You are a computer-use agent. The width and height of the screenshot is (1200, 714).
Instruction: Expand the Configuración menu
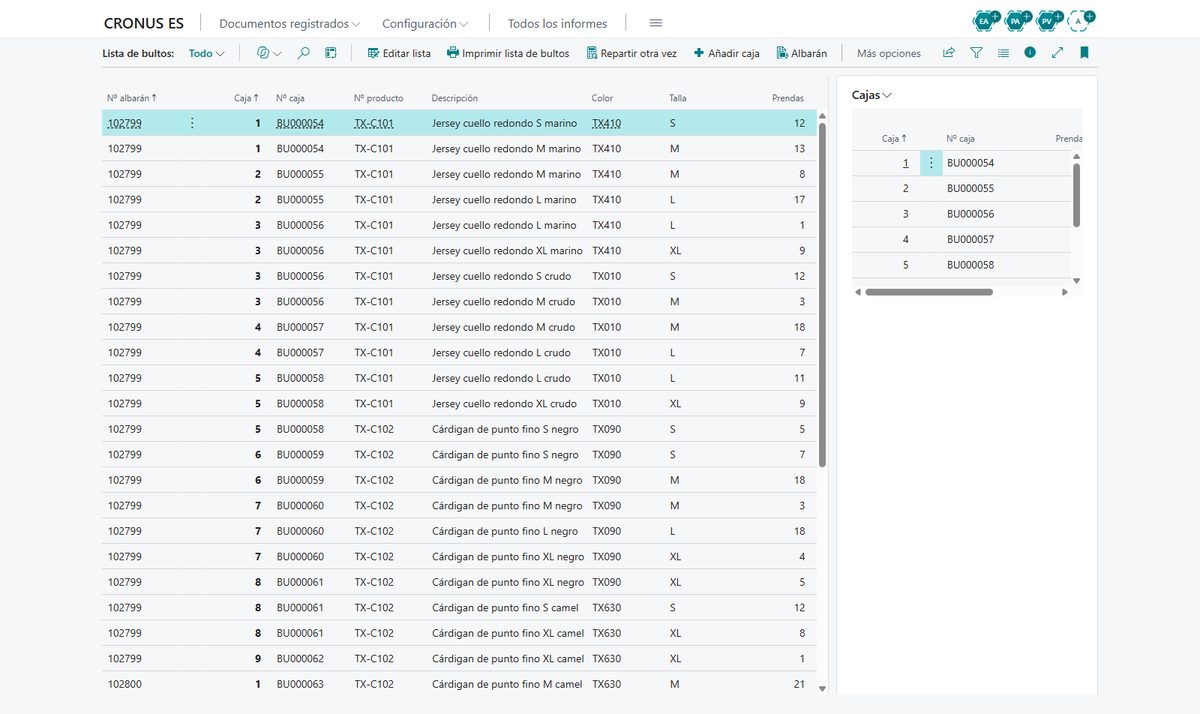click(x=425, y=23)
